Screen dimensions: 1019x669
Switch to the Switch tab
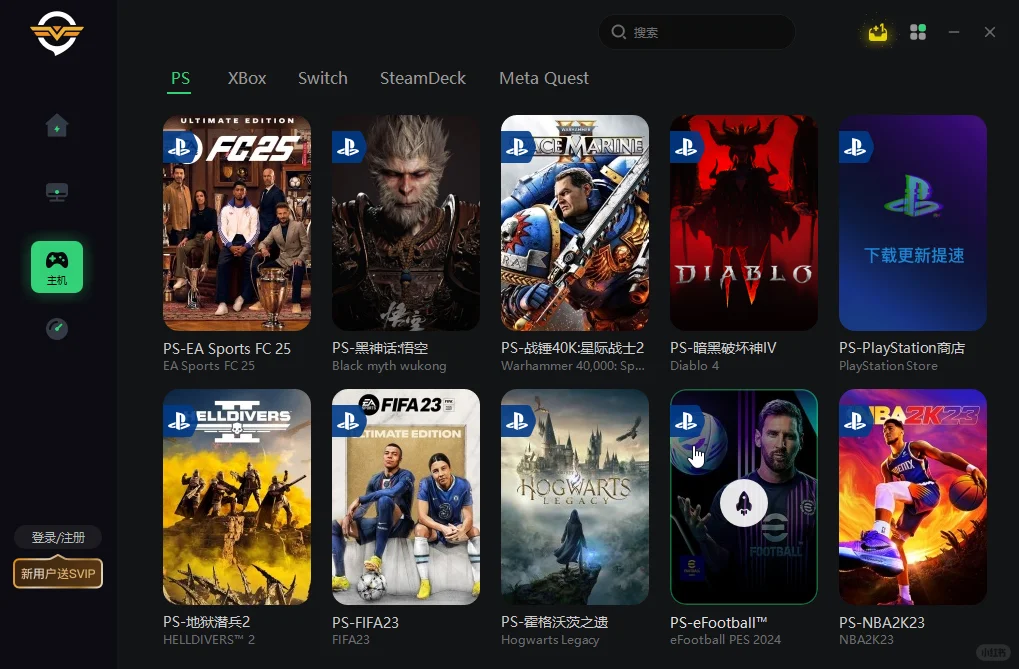coord(323,79)
